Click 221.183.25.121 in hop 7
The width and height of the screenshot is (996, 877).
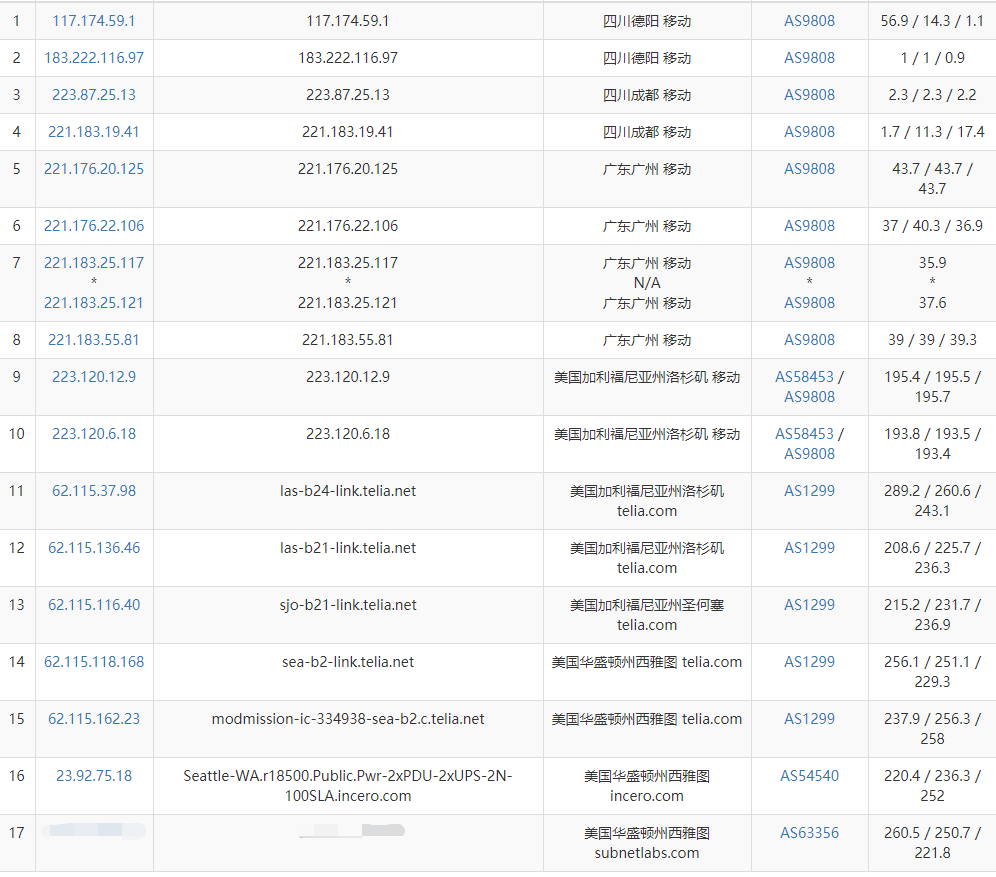click(x=93, y=303)
